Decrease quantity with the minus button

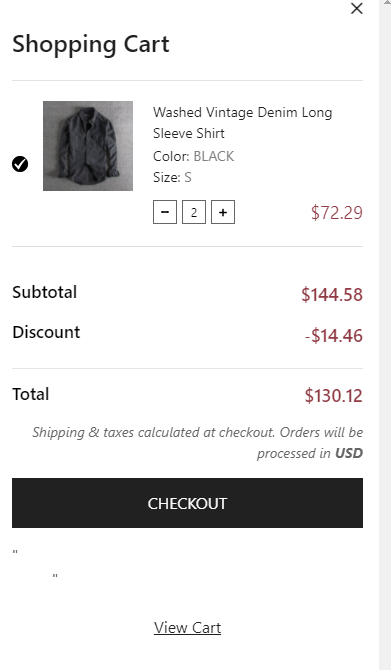[165, 212]
